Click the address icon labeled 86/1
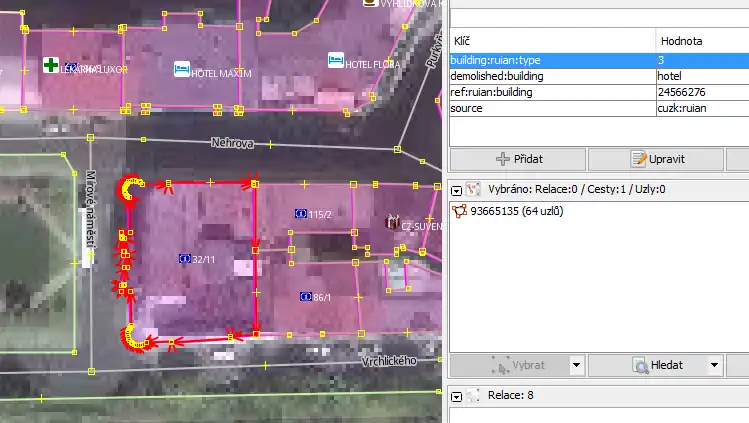The height and width of the screenshot is (423, 749). (306, 296)
